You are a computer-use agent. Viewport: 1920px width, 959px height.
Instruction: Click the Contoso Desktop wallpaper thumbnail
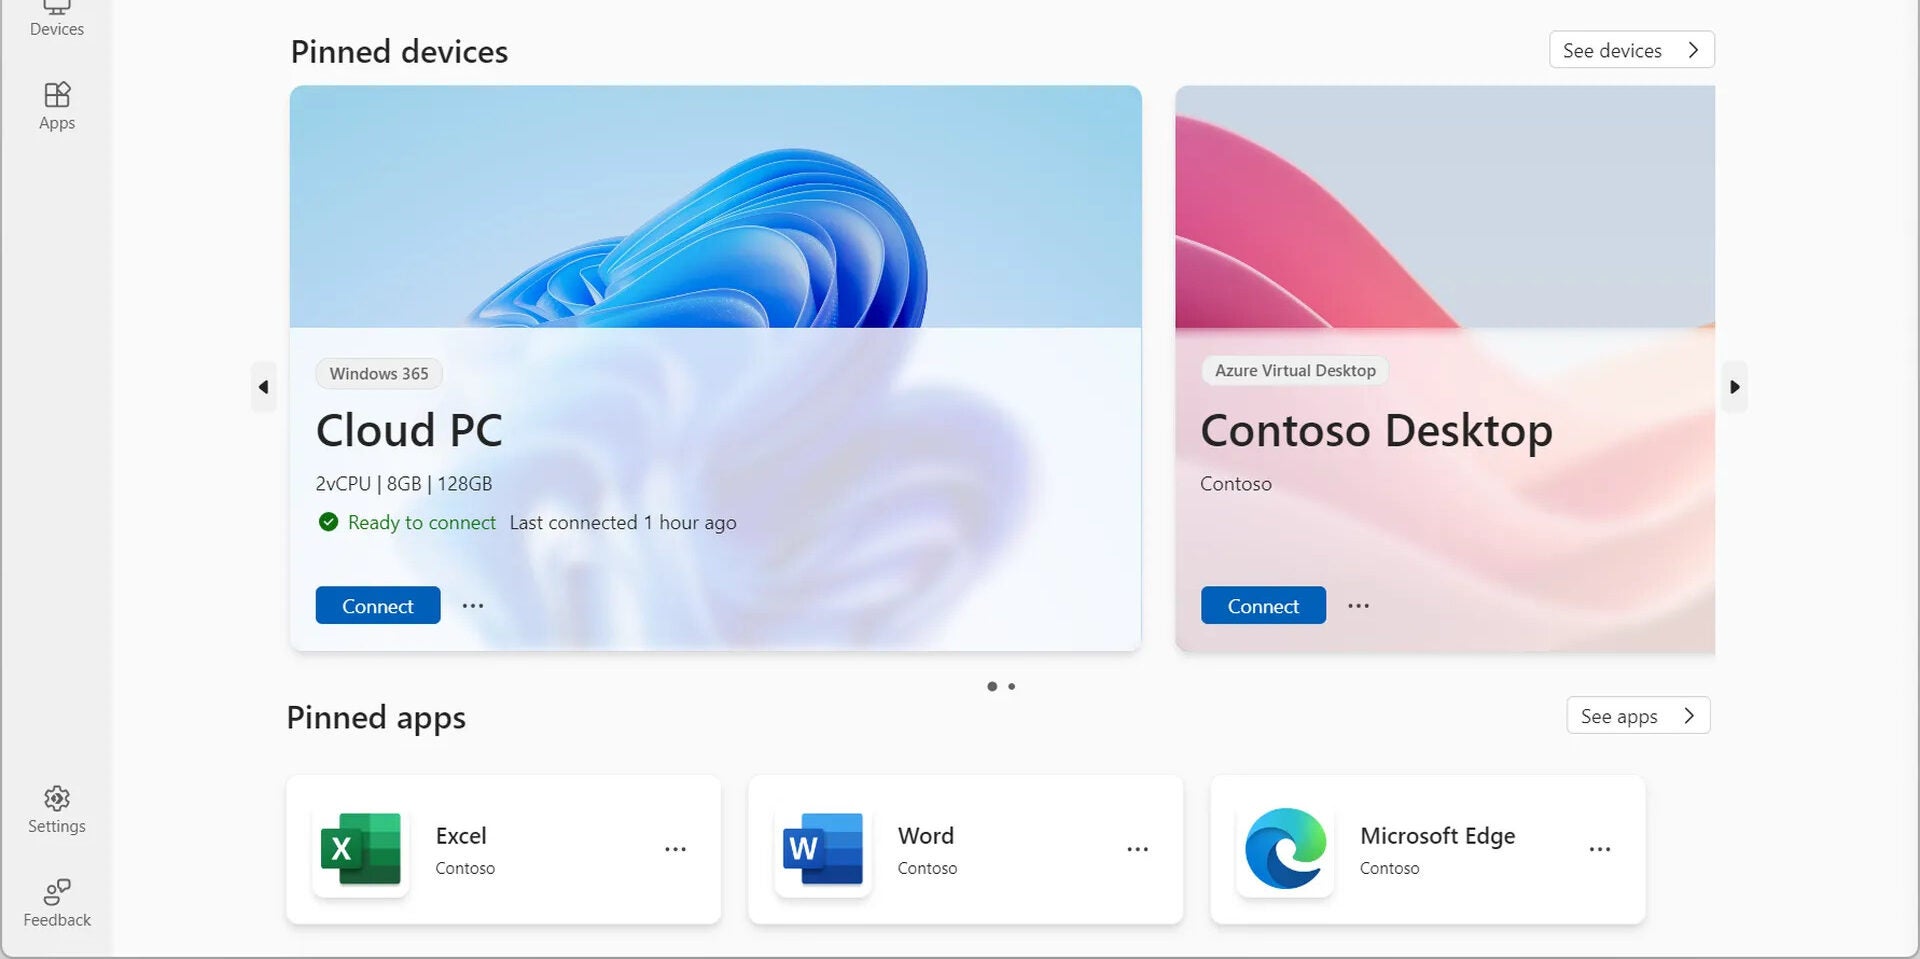click(x=1445, y=206)
